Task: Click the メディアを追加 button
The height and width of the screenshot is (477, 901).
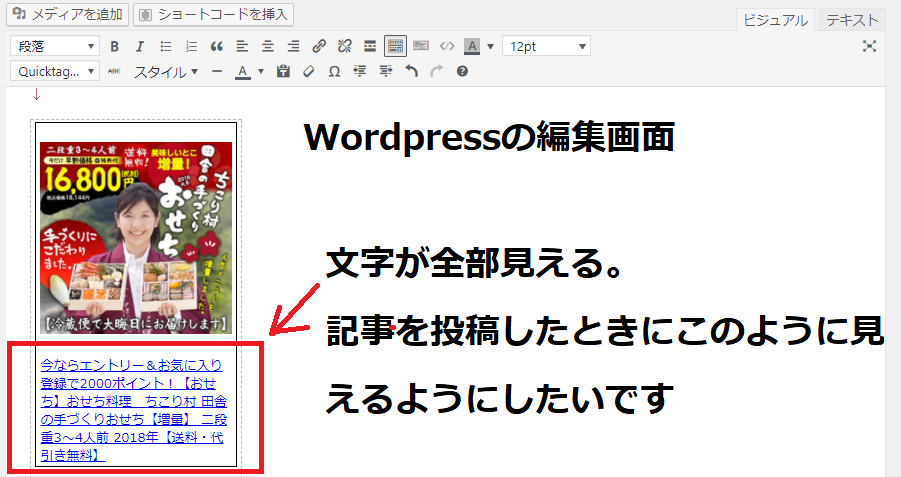Action: [67, 14]
